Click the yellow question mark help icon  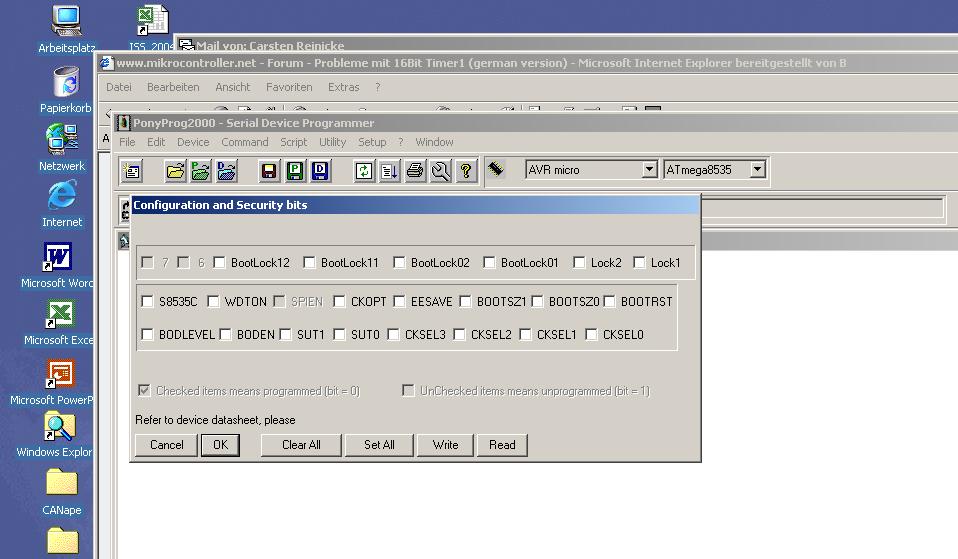pyautogui.click(x=466, y=170)
